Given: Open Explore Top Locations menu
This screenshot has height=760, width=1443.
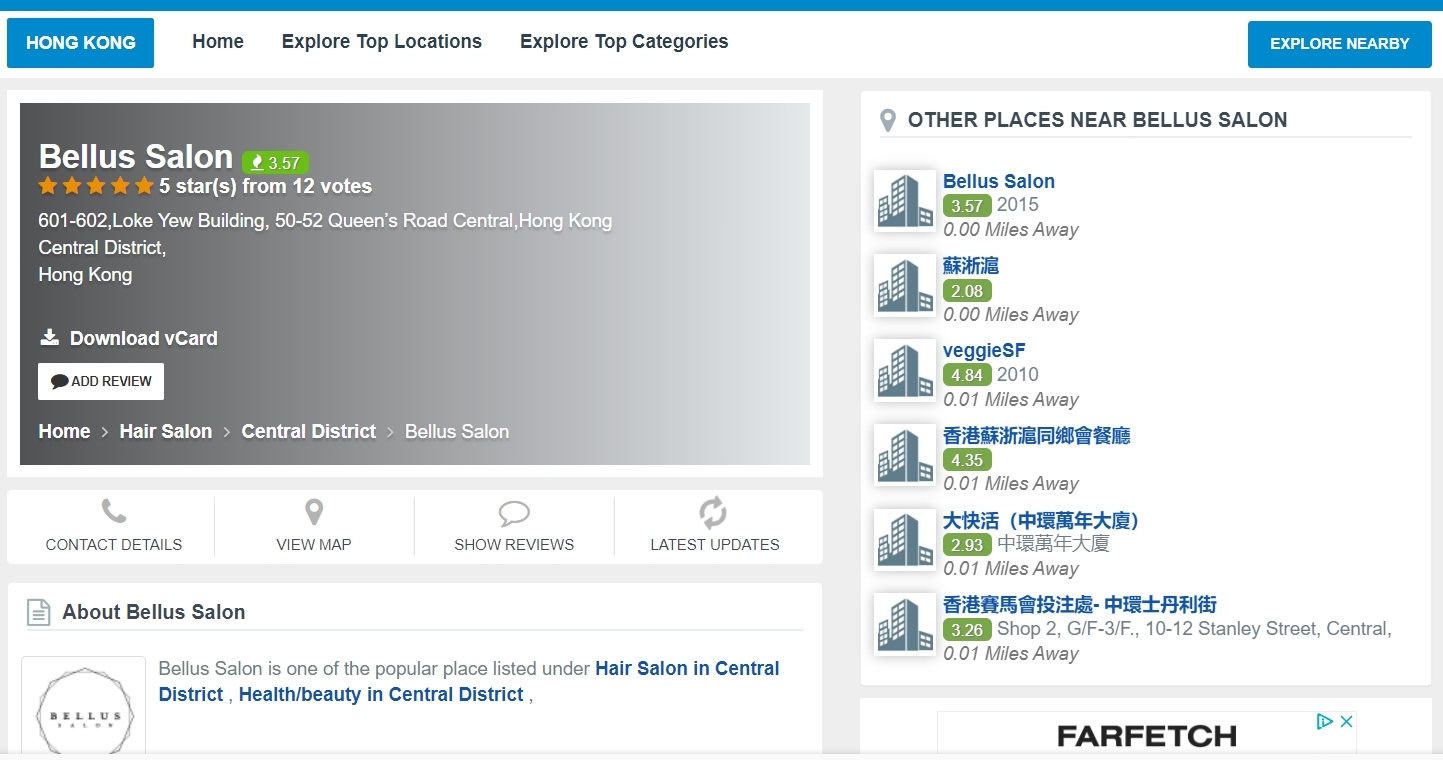Looking at the screenshot, I should pyautogui.click(x=382, y=42).
